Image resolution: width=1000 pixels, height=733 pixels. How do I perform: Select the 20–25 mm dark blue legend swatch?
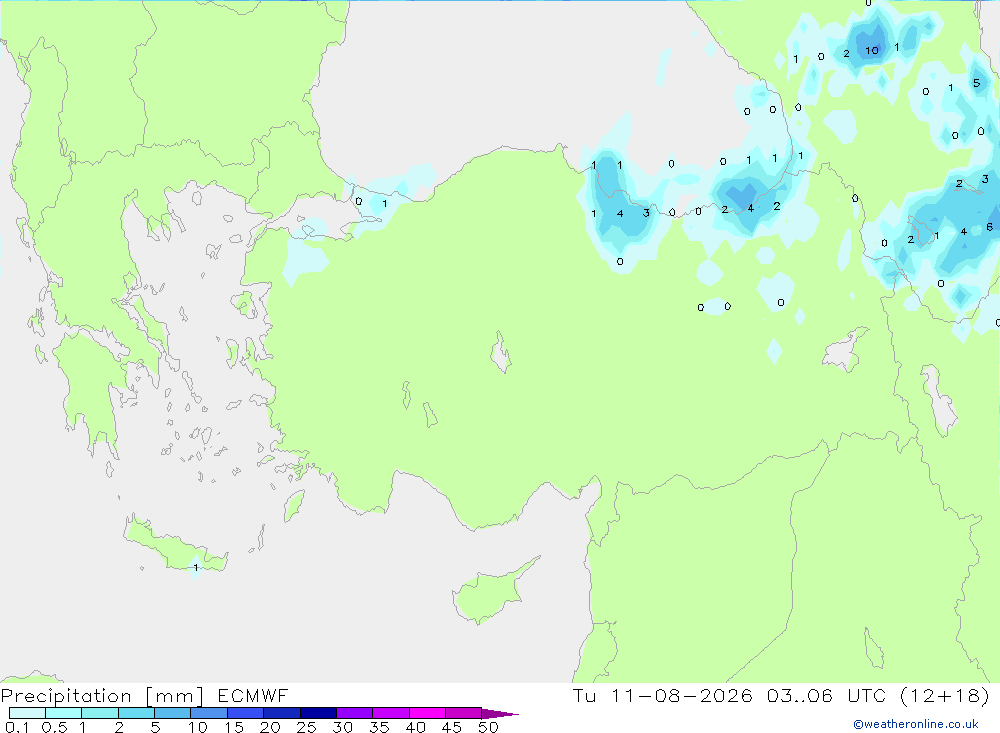(x=281, y=713)
